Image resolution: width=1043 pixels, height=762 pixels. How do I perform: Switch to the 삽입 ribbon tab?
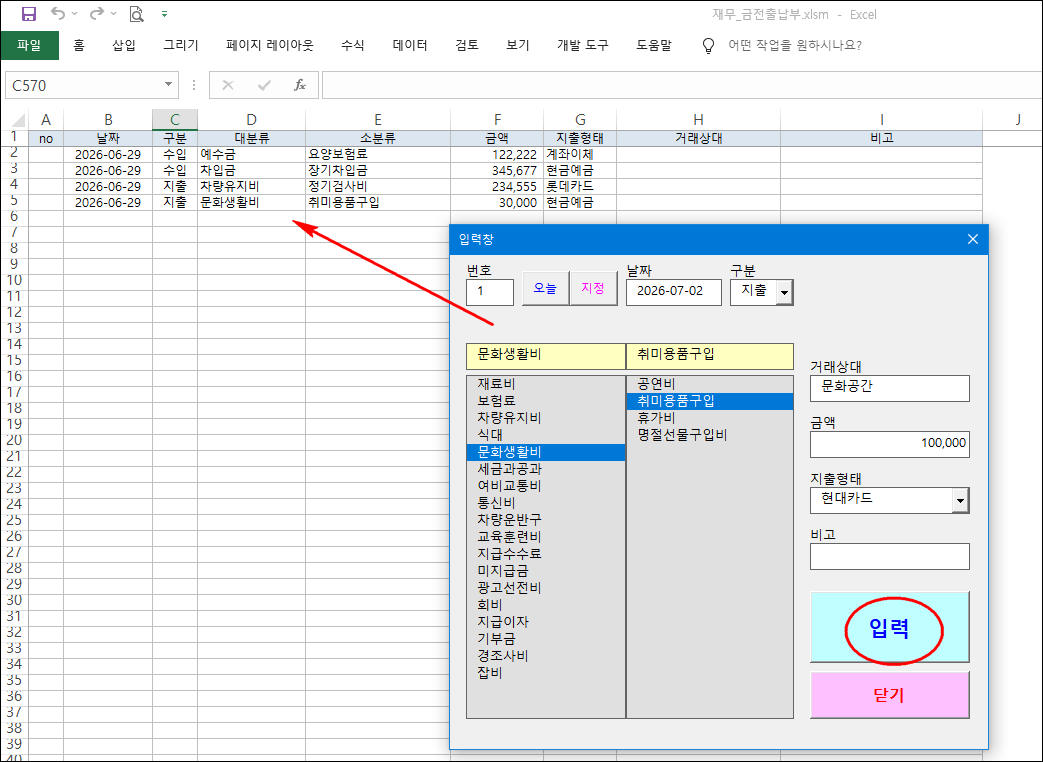[124, 45]
